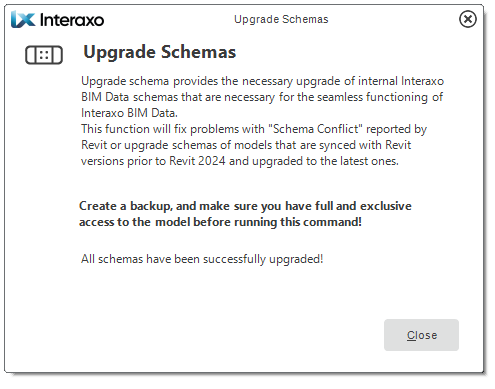The width and height of the screenshot is (495, 389).
Task: Click the Close button
Action: pyautogui.click(x=421, y=335)
